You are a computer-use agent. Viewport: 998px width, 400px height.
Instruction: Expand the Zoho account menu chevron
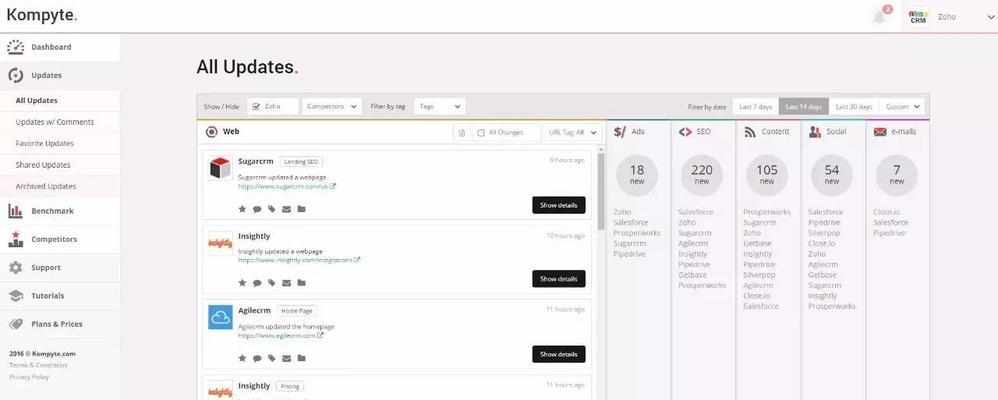click(990, 17)
